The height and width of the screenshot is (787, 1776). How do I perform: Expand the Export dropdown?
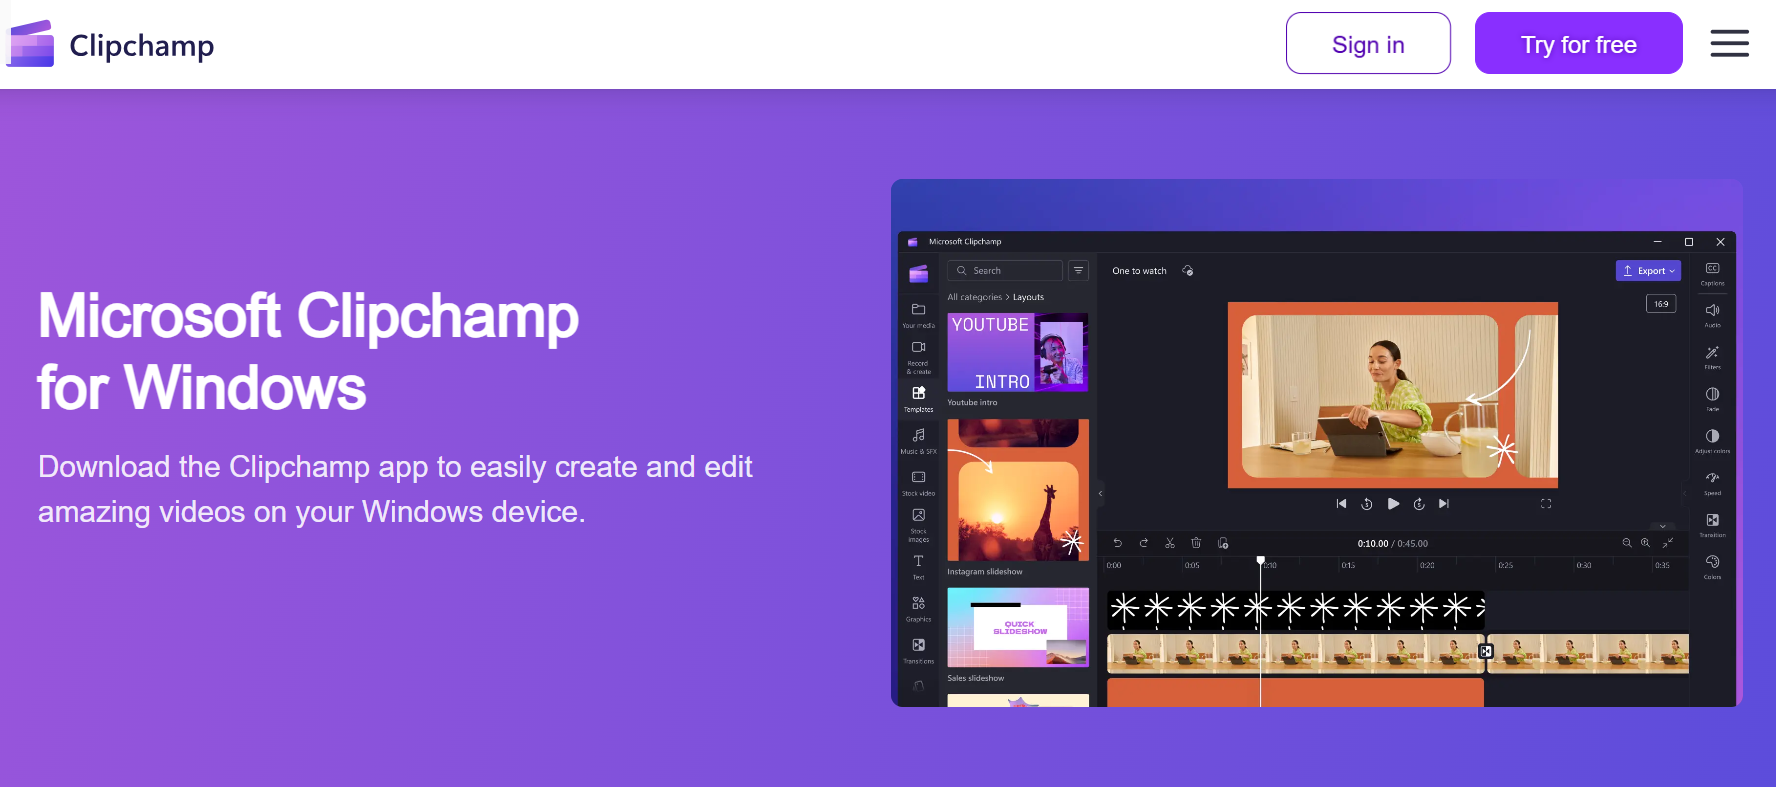point(1648,271)
